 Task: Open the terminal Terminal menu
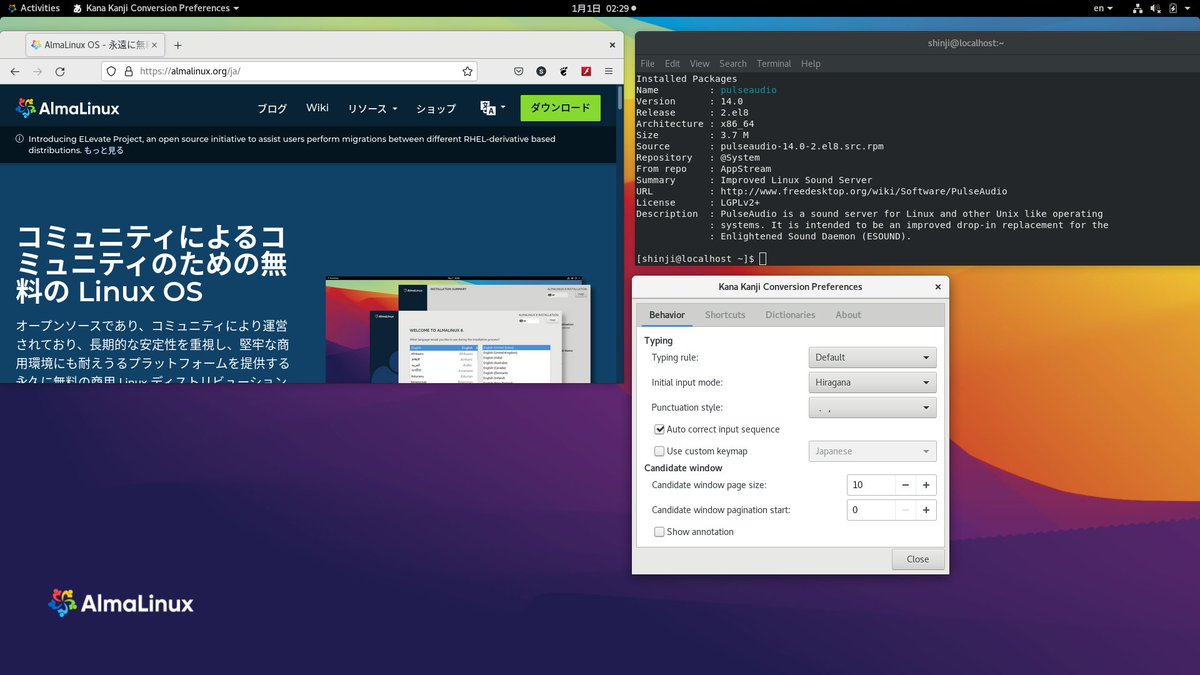point(774,63)
